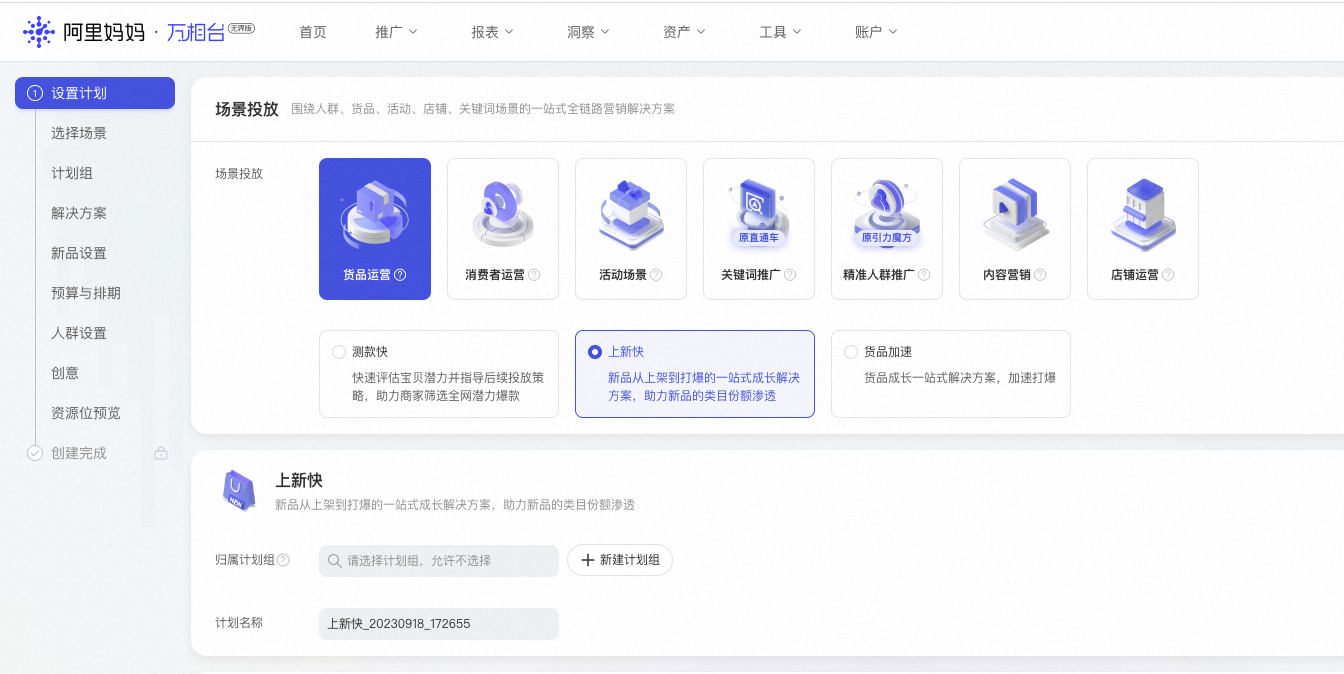
Task: Click the 计划组 search input field
Action: click(439, 561)
